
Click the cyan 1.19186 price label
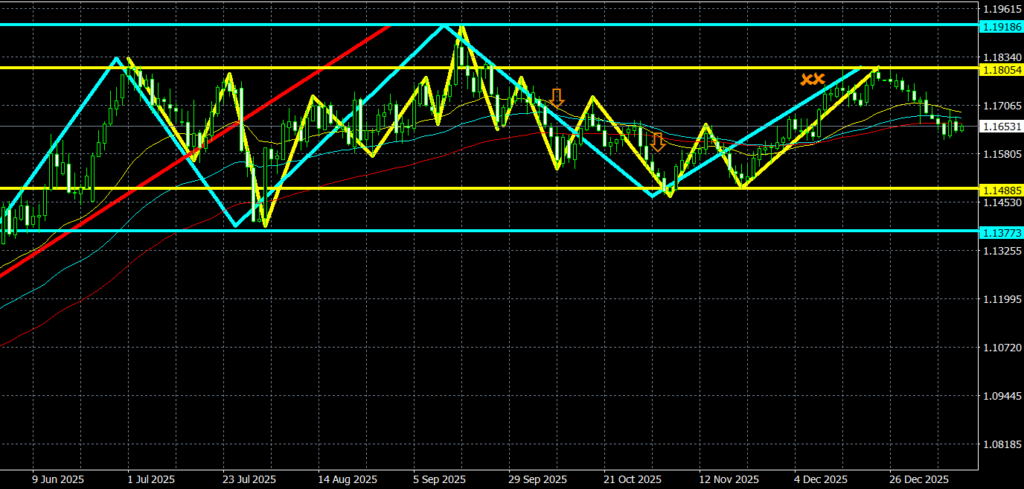click(x=1001, y=25)
